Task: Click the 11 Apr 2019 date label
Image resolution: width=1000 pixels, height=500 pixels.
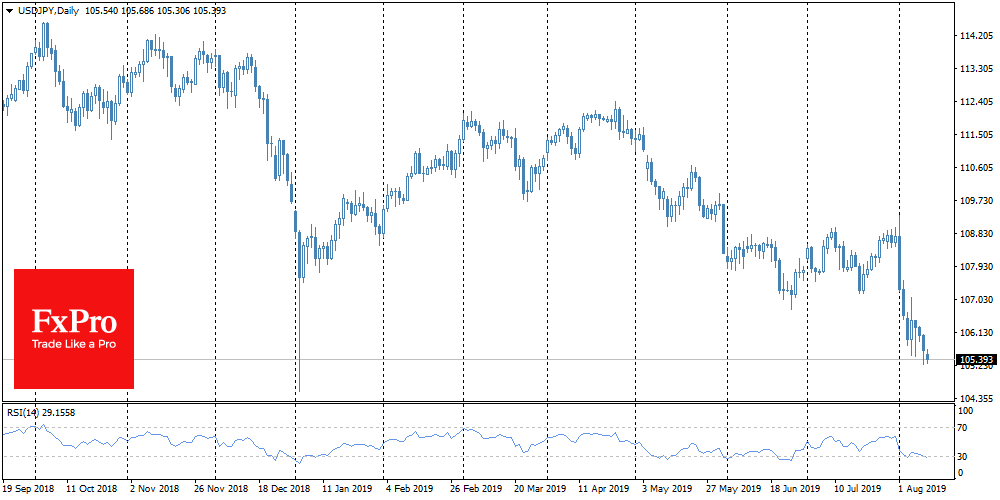Action: pyautogui.click(x=605, y=490)
